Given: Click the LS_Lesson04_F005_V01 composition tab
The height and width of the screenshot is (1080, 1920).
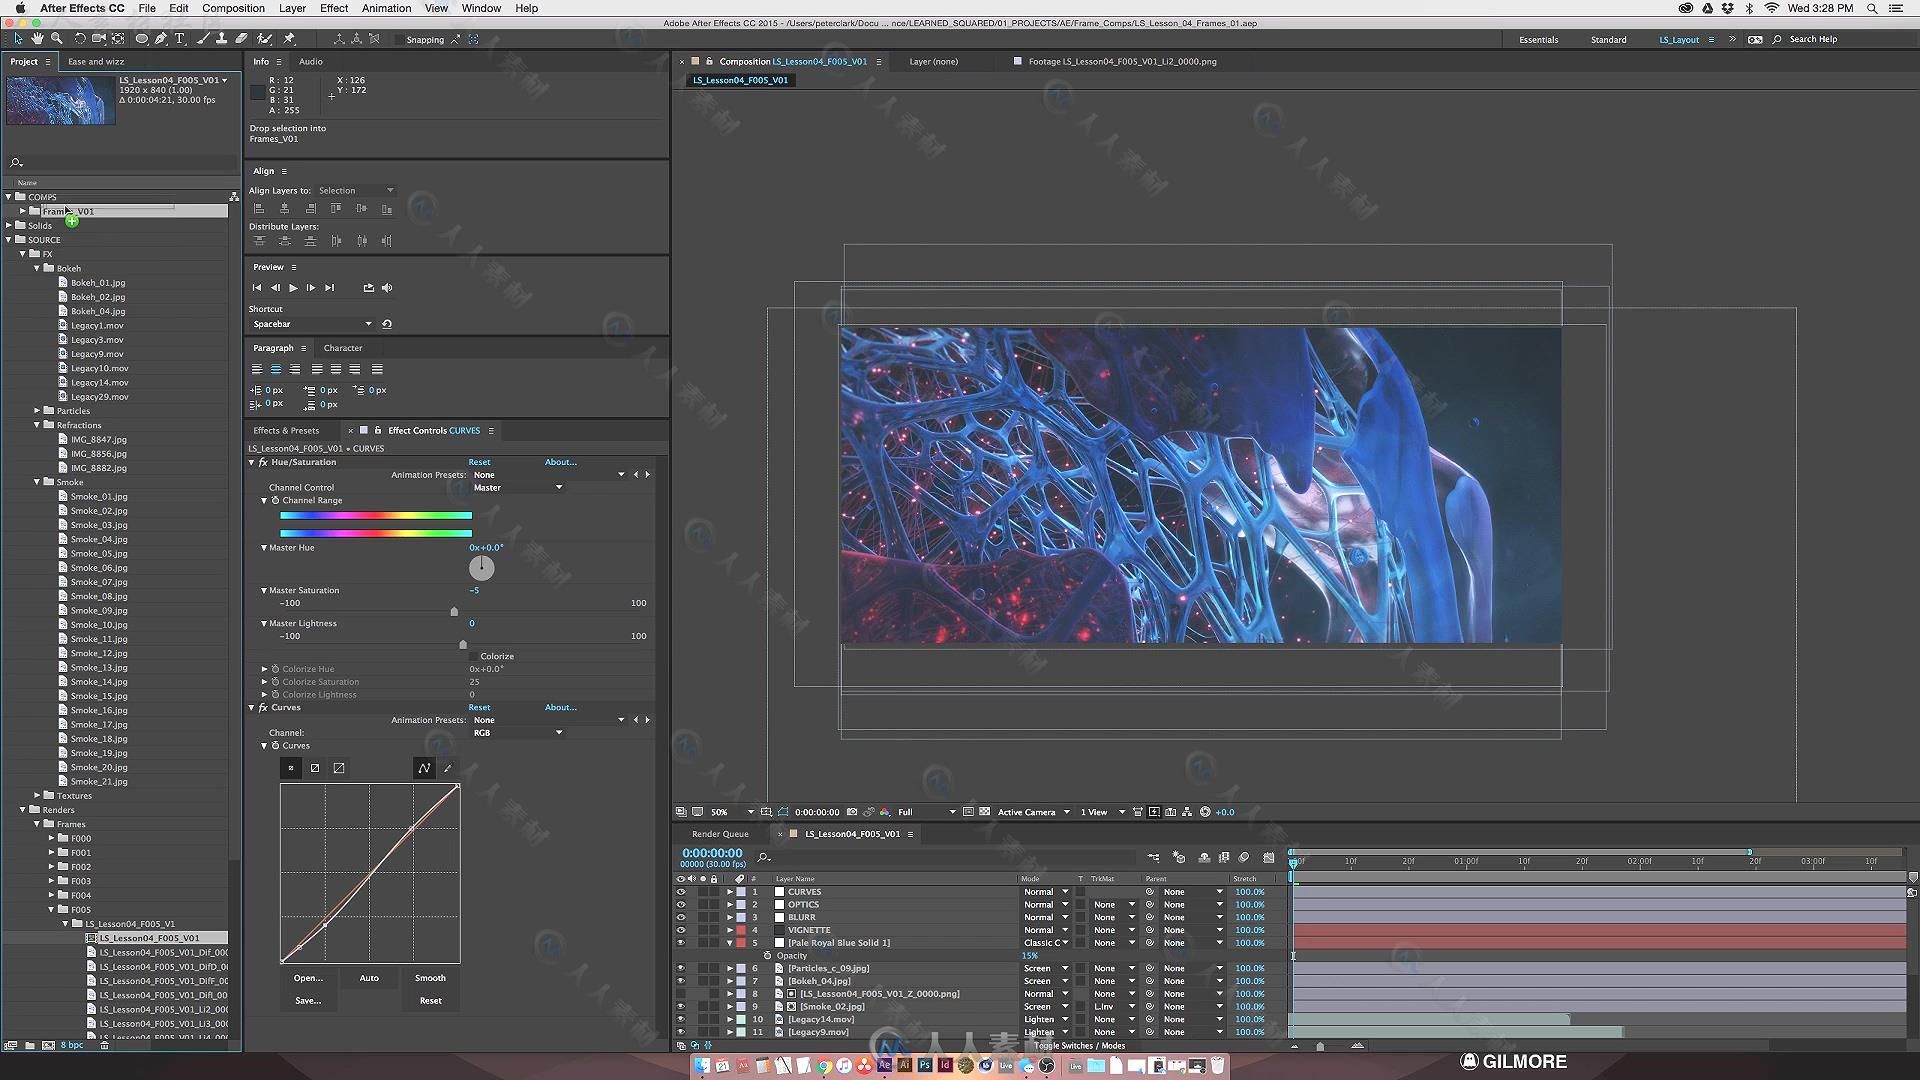Looking at the screenshot, I should click(741, 79).
